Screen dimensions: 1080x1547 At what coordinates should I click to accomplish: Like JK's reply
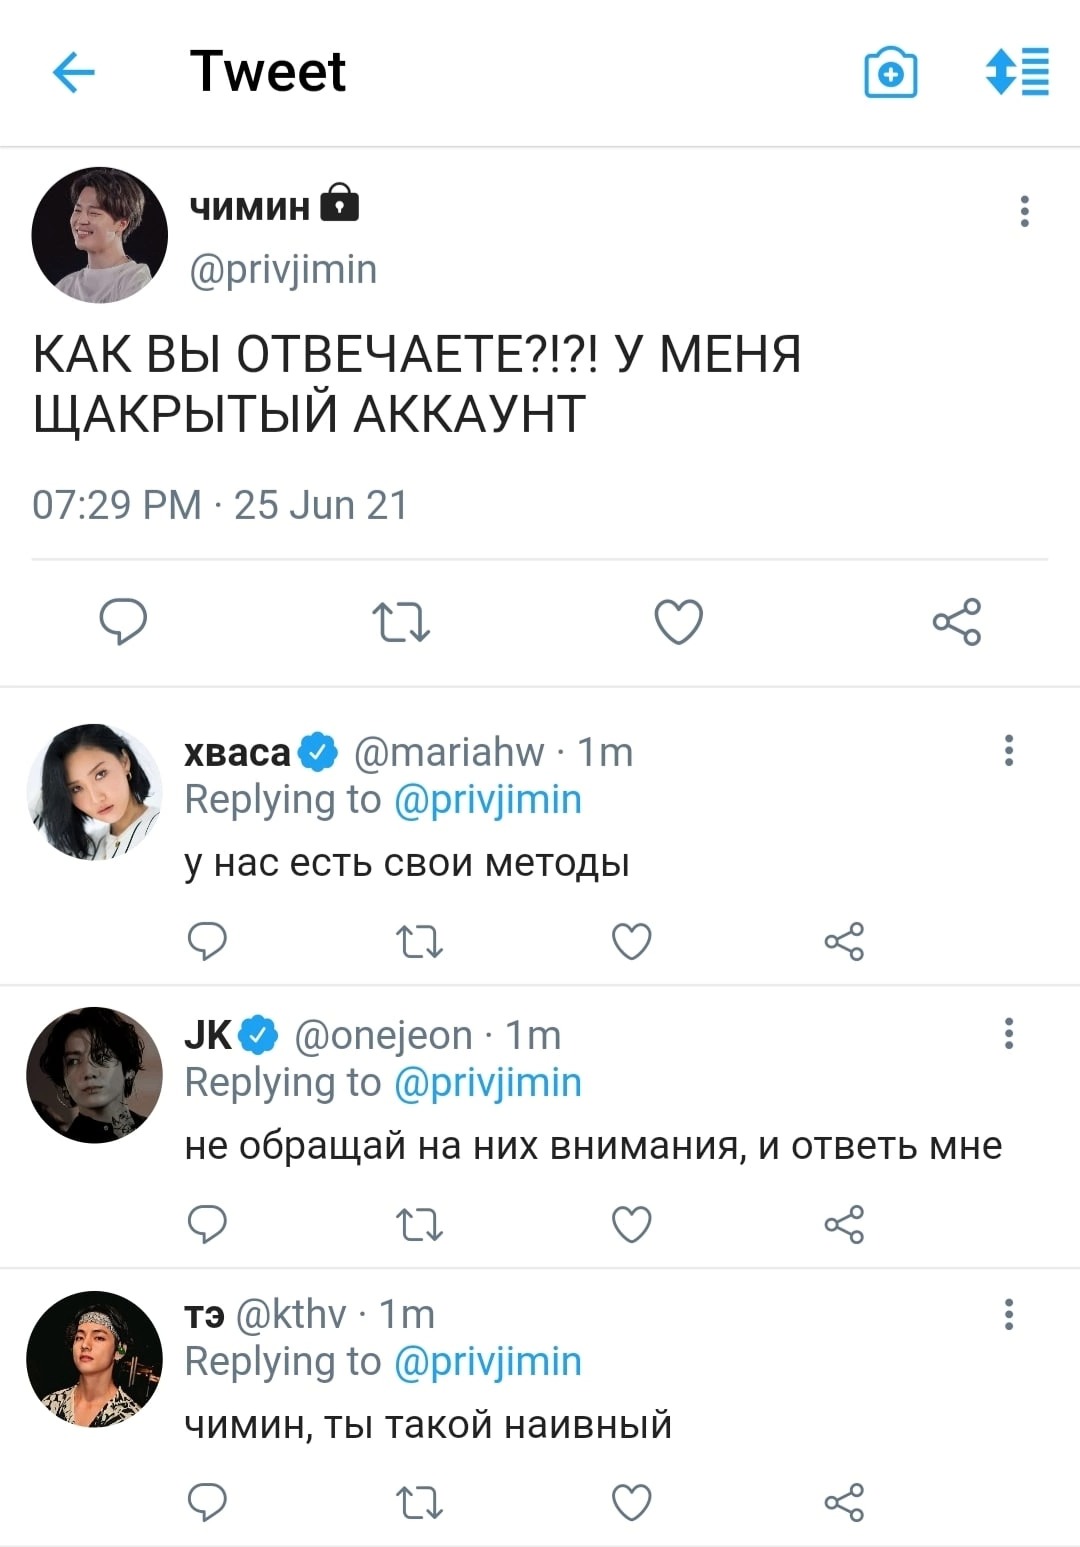point(631,1224)
